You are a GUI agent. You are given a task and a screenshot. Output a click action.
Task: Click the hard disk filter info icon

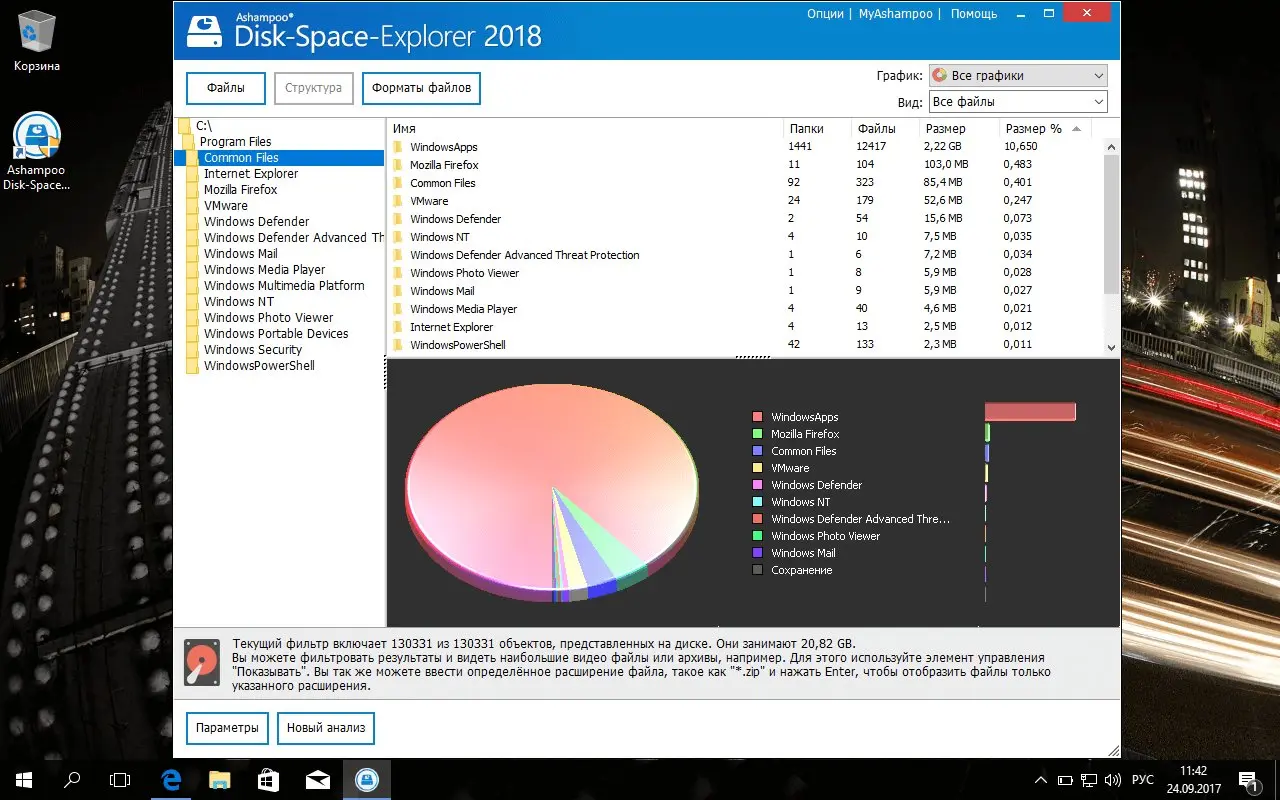coord(202,662)
